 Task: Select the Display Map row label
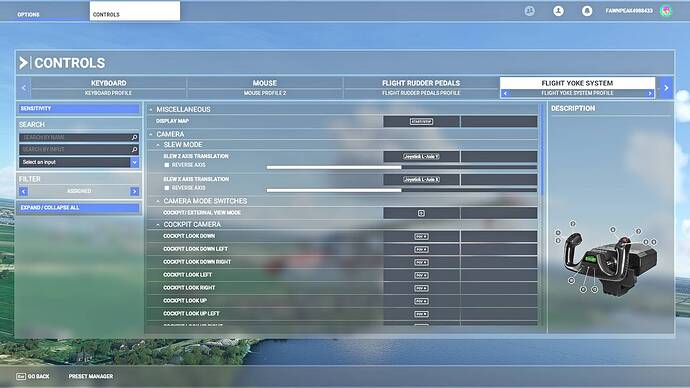click(172, 121)
